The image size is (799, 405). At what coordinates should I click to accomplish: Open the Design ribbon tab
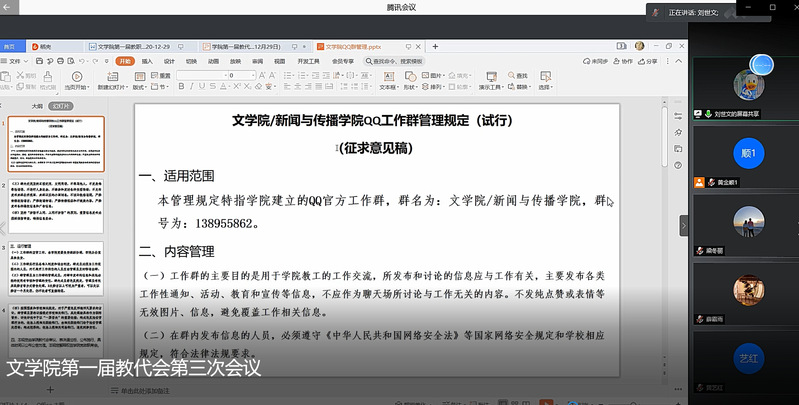coord(169,61)
